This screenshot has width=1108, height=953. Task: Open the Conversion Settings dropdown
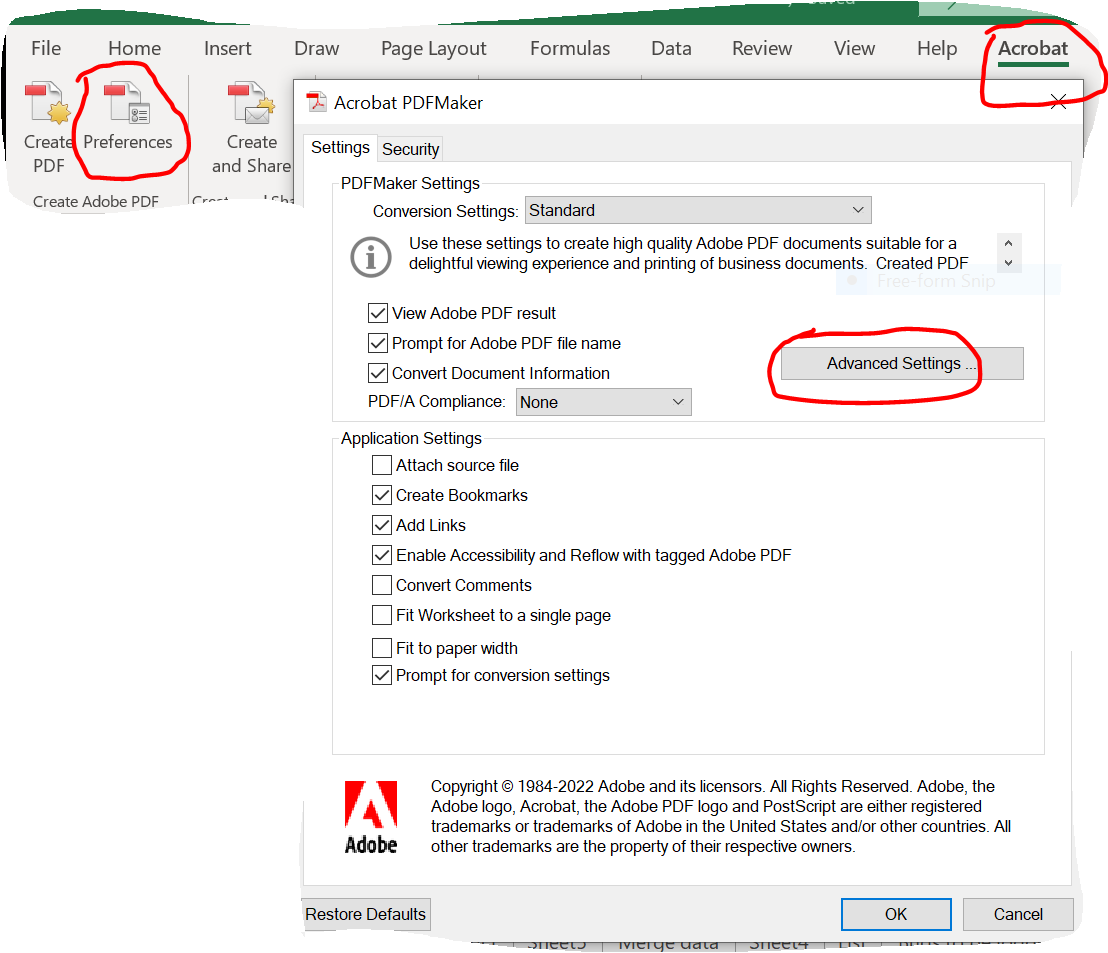tap(698, 210)
